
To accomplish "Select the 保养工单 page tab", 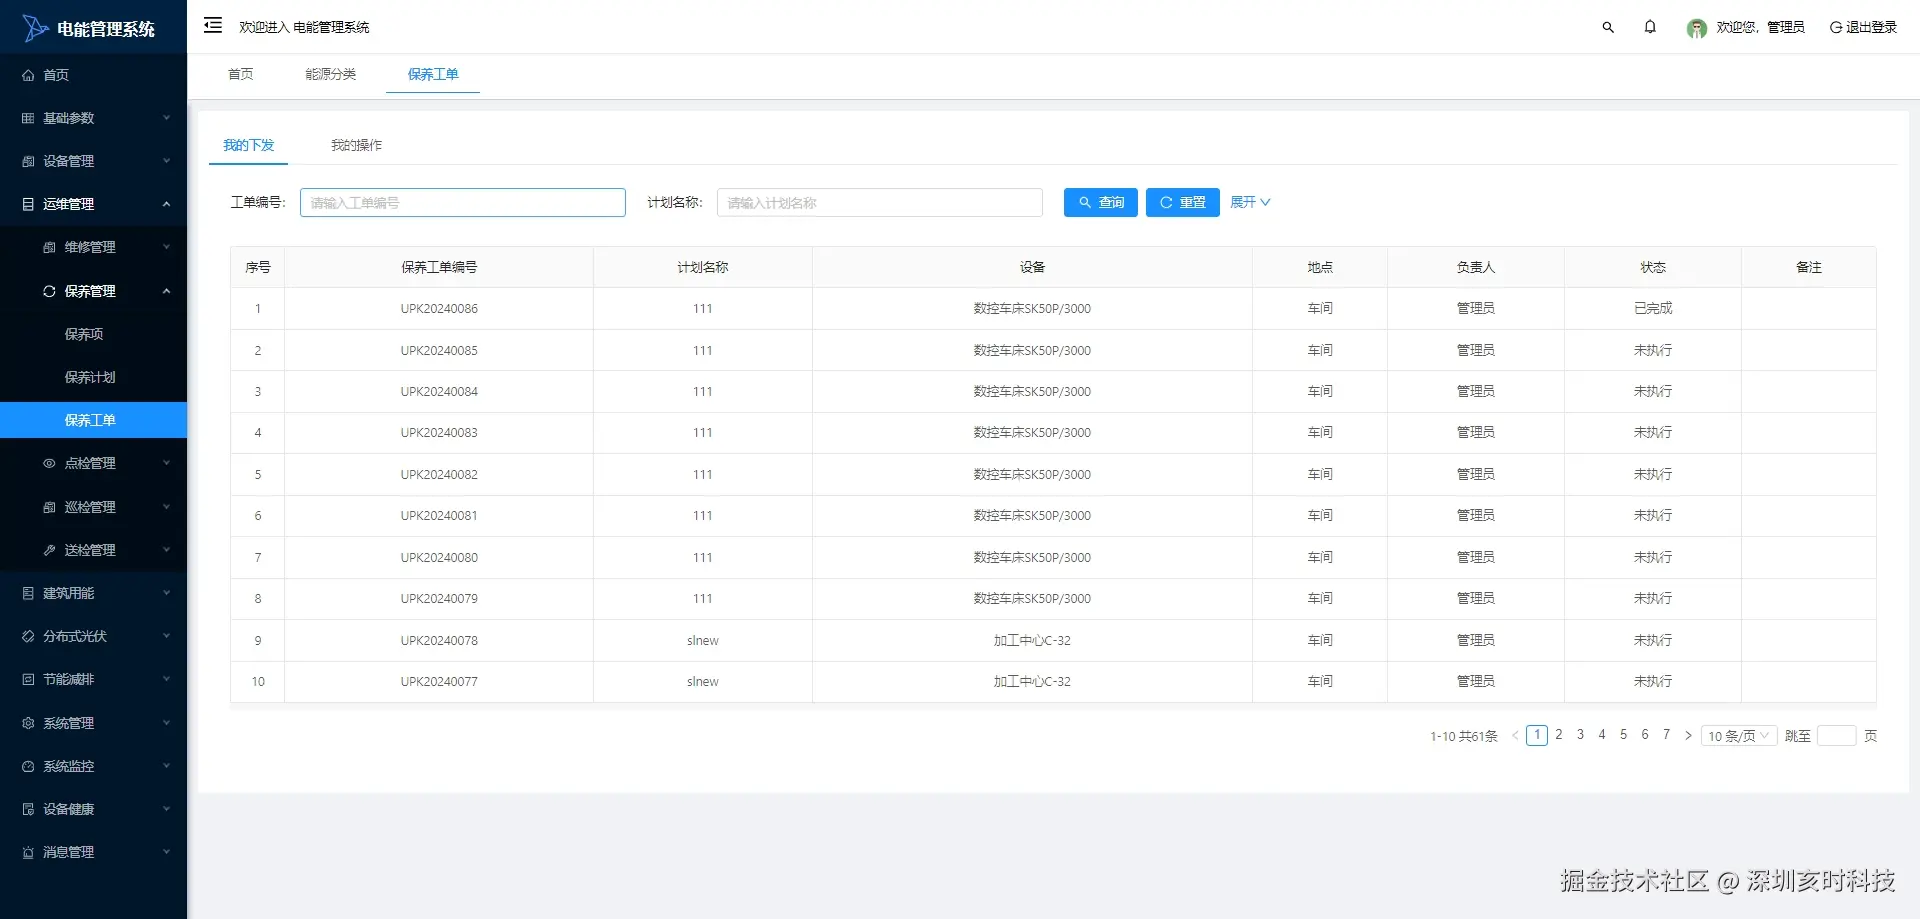I will pyautogui.click(x=433, y=74).
